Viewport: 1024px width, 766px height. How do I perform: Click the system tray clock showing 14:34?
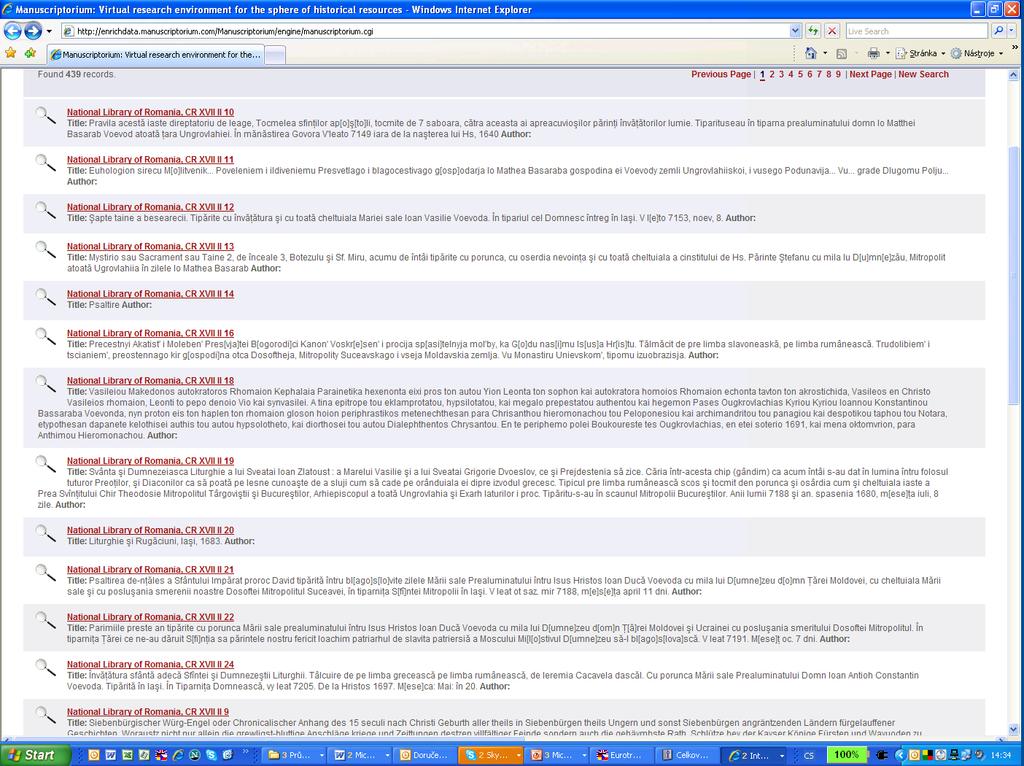tap(1001, 756)
